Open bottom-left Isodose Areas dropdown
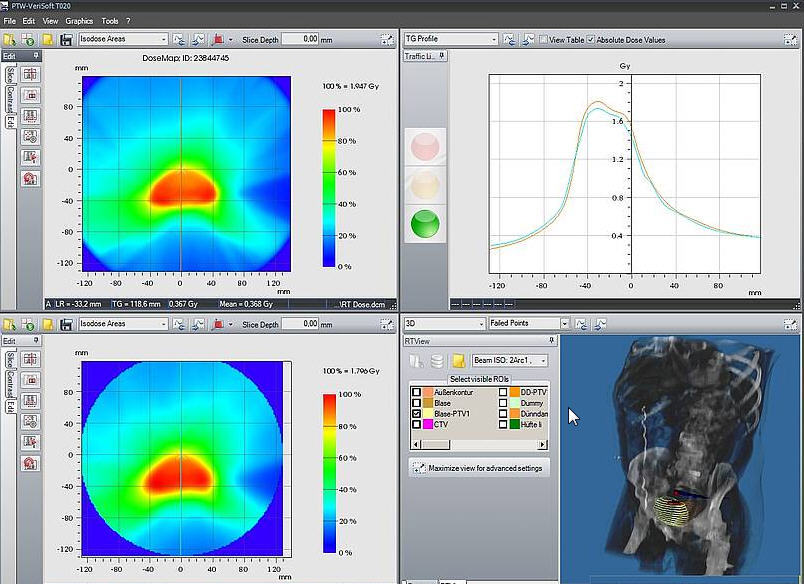Viewport: 804px width, 584px height. tap(123, 324)
